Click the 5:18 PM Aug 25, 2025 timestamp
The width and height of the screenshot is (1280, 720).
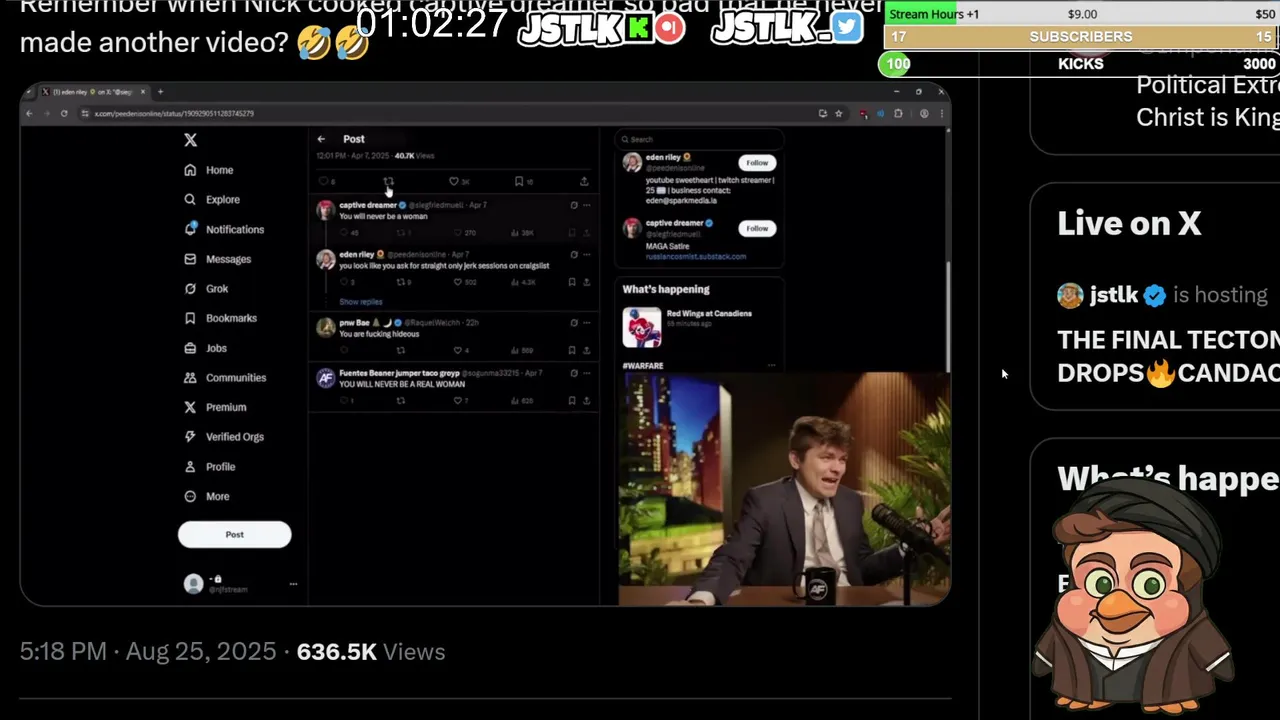[x=148, y=652]
